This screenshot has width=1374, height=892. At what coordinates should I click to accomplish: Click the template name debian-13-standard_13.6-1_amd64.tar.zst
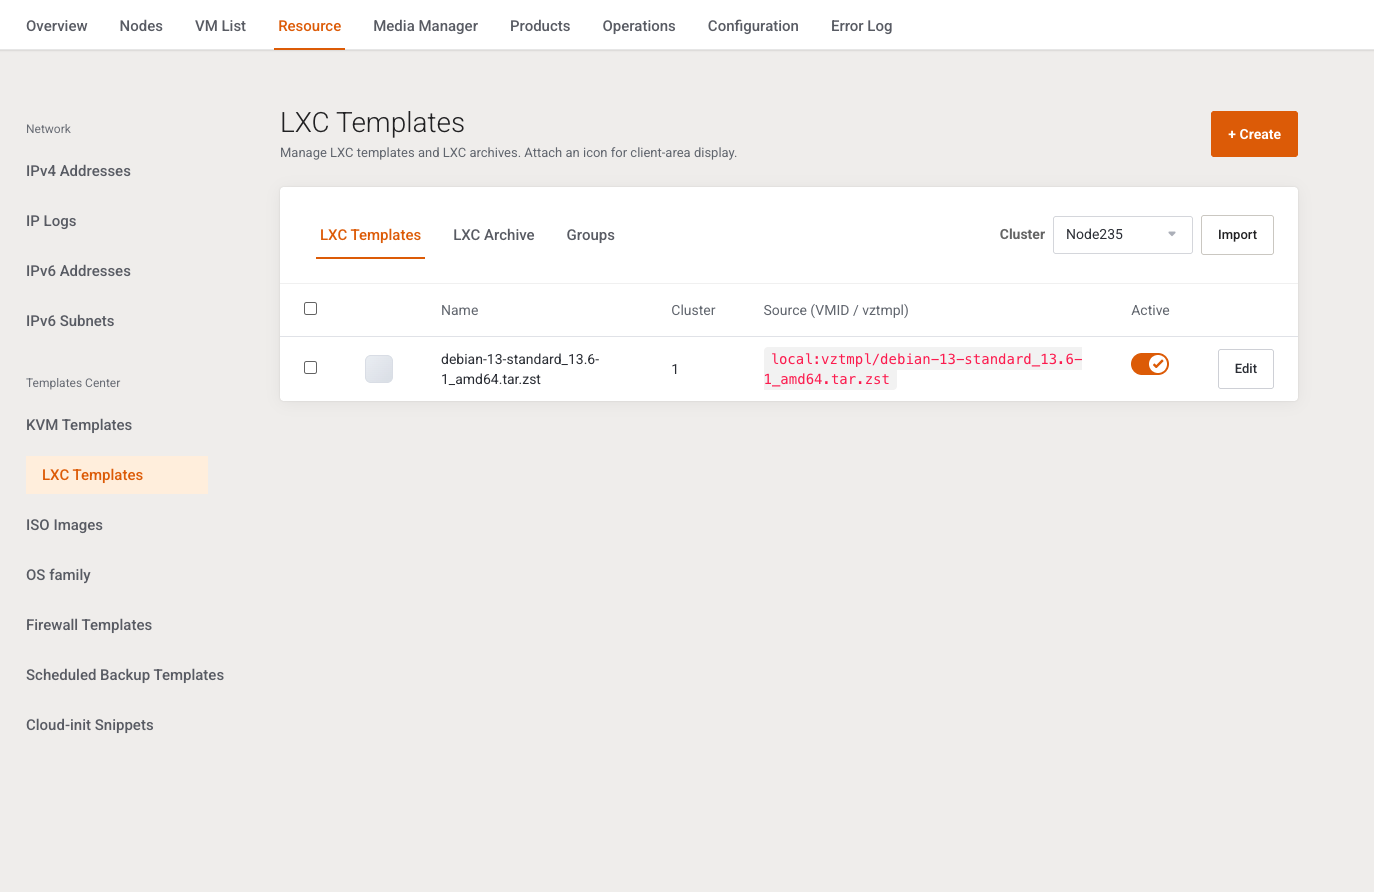pyautogui.click(x=520, y=369)
